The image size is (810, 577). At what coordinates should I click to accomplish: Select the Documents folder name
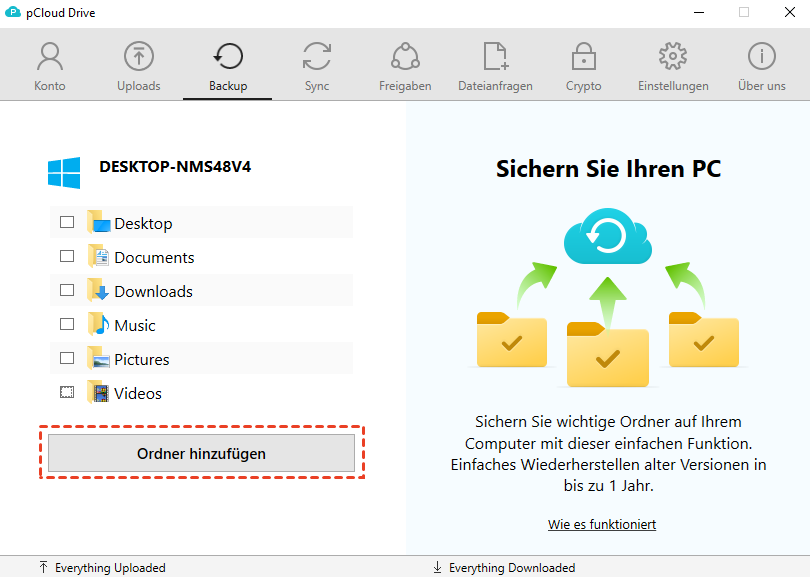point(154,257)
